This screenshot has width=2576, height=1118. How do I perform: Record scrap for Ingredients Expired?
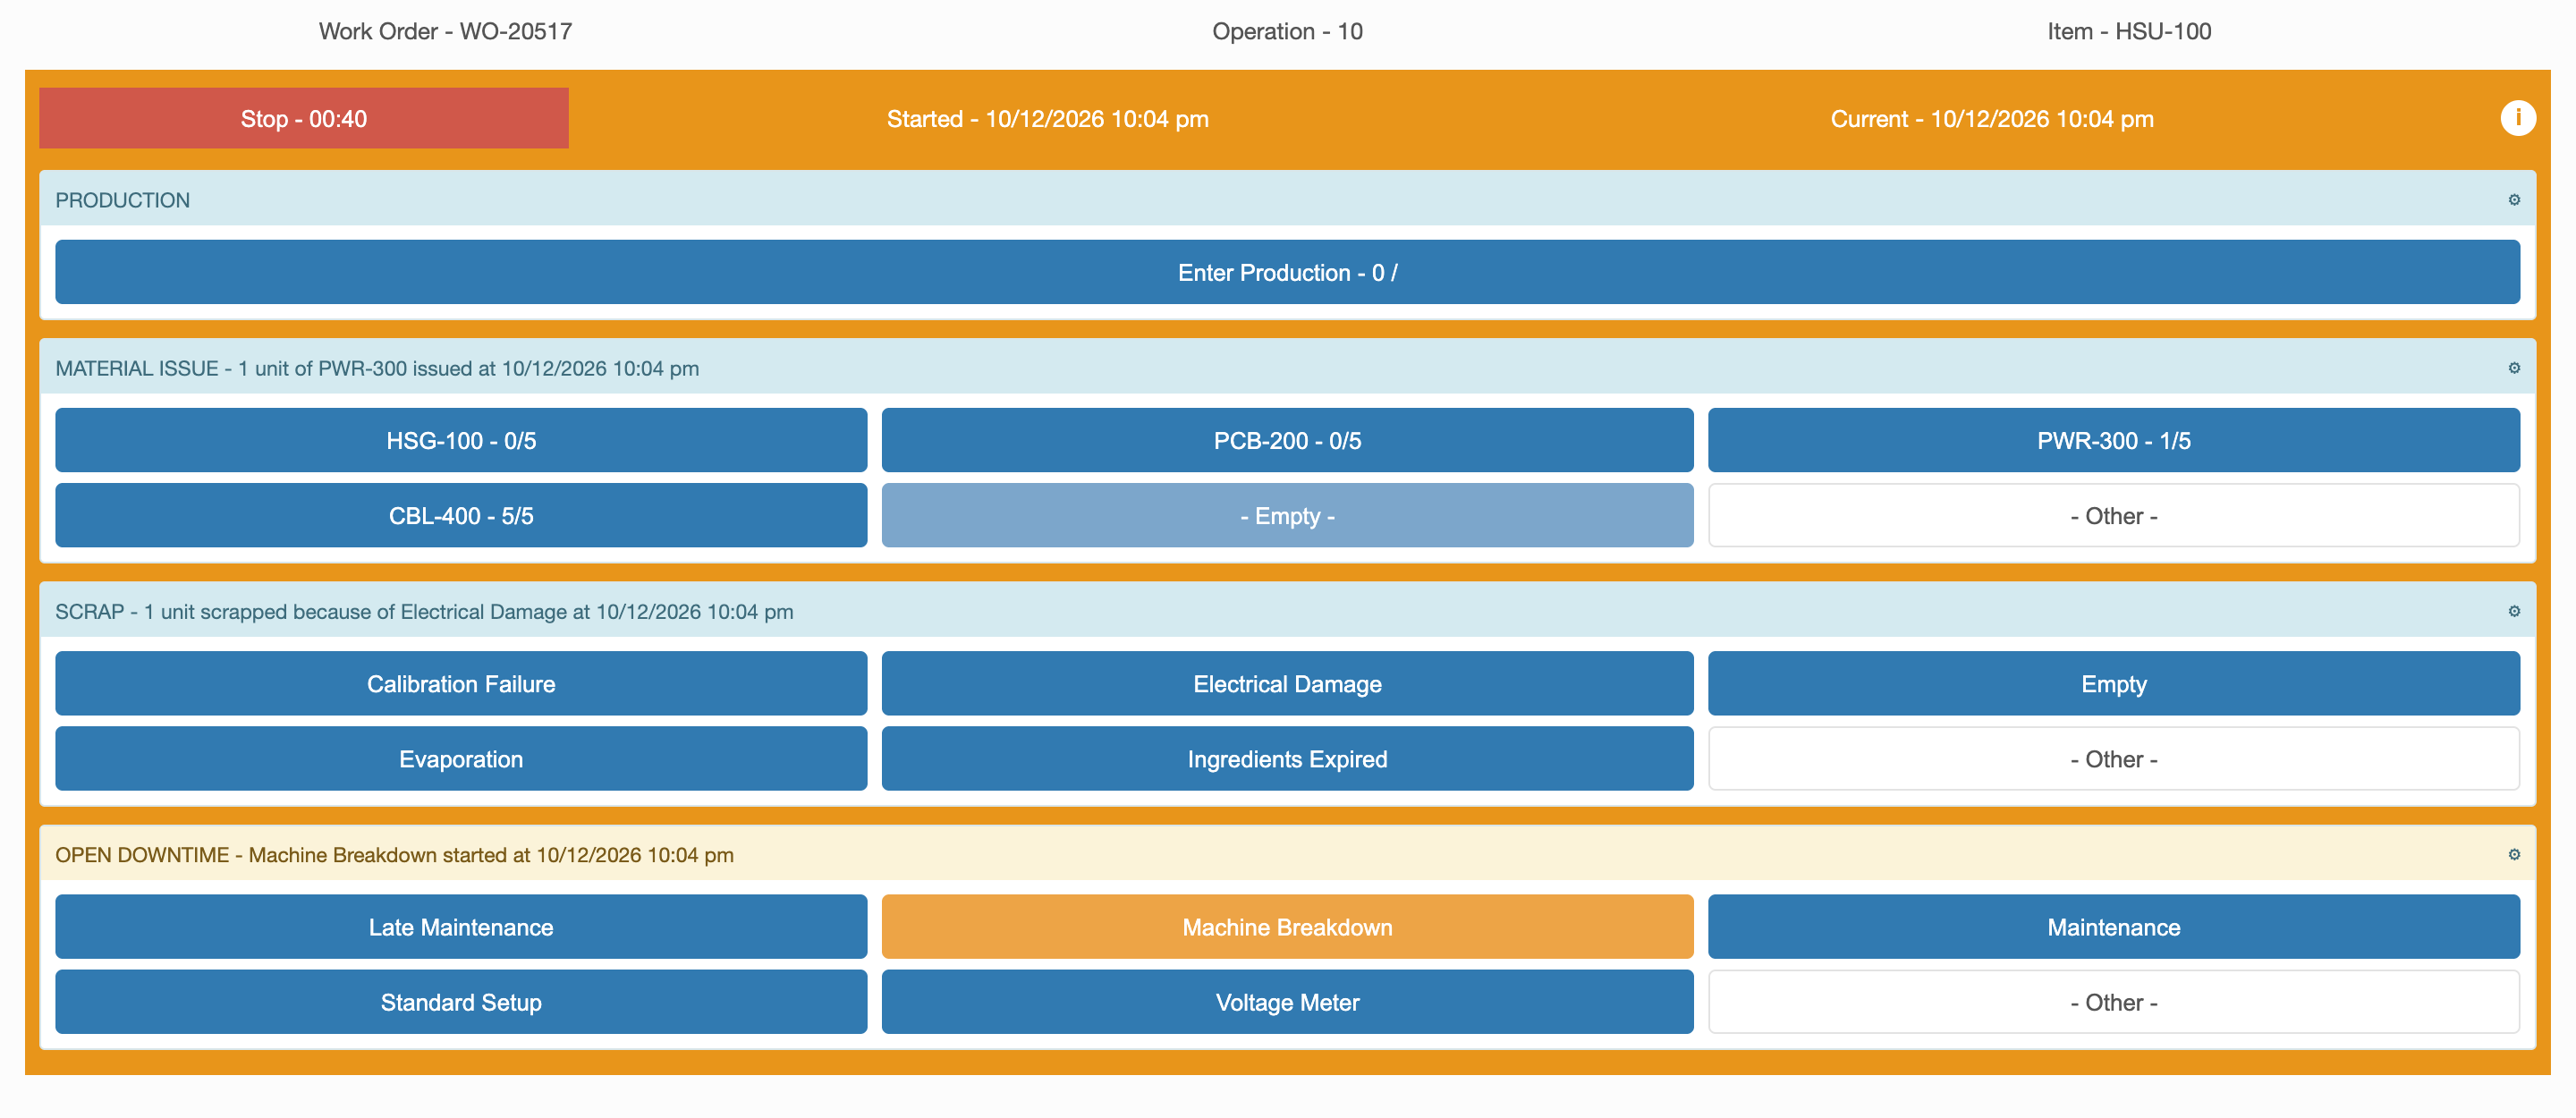pyautogui.click(x=1287, y=758)
